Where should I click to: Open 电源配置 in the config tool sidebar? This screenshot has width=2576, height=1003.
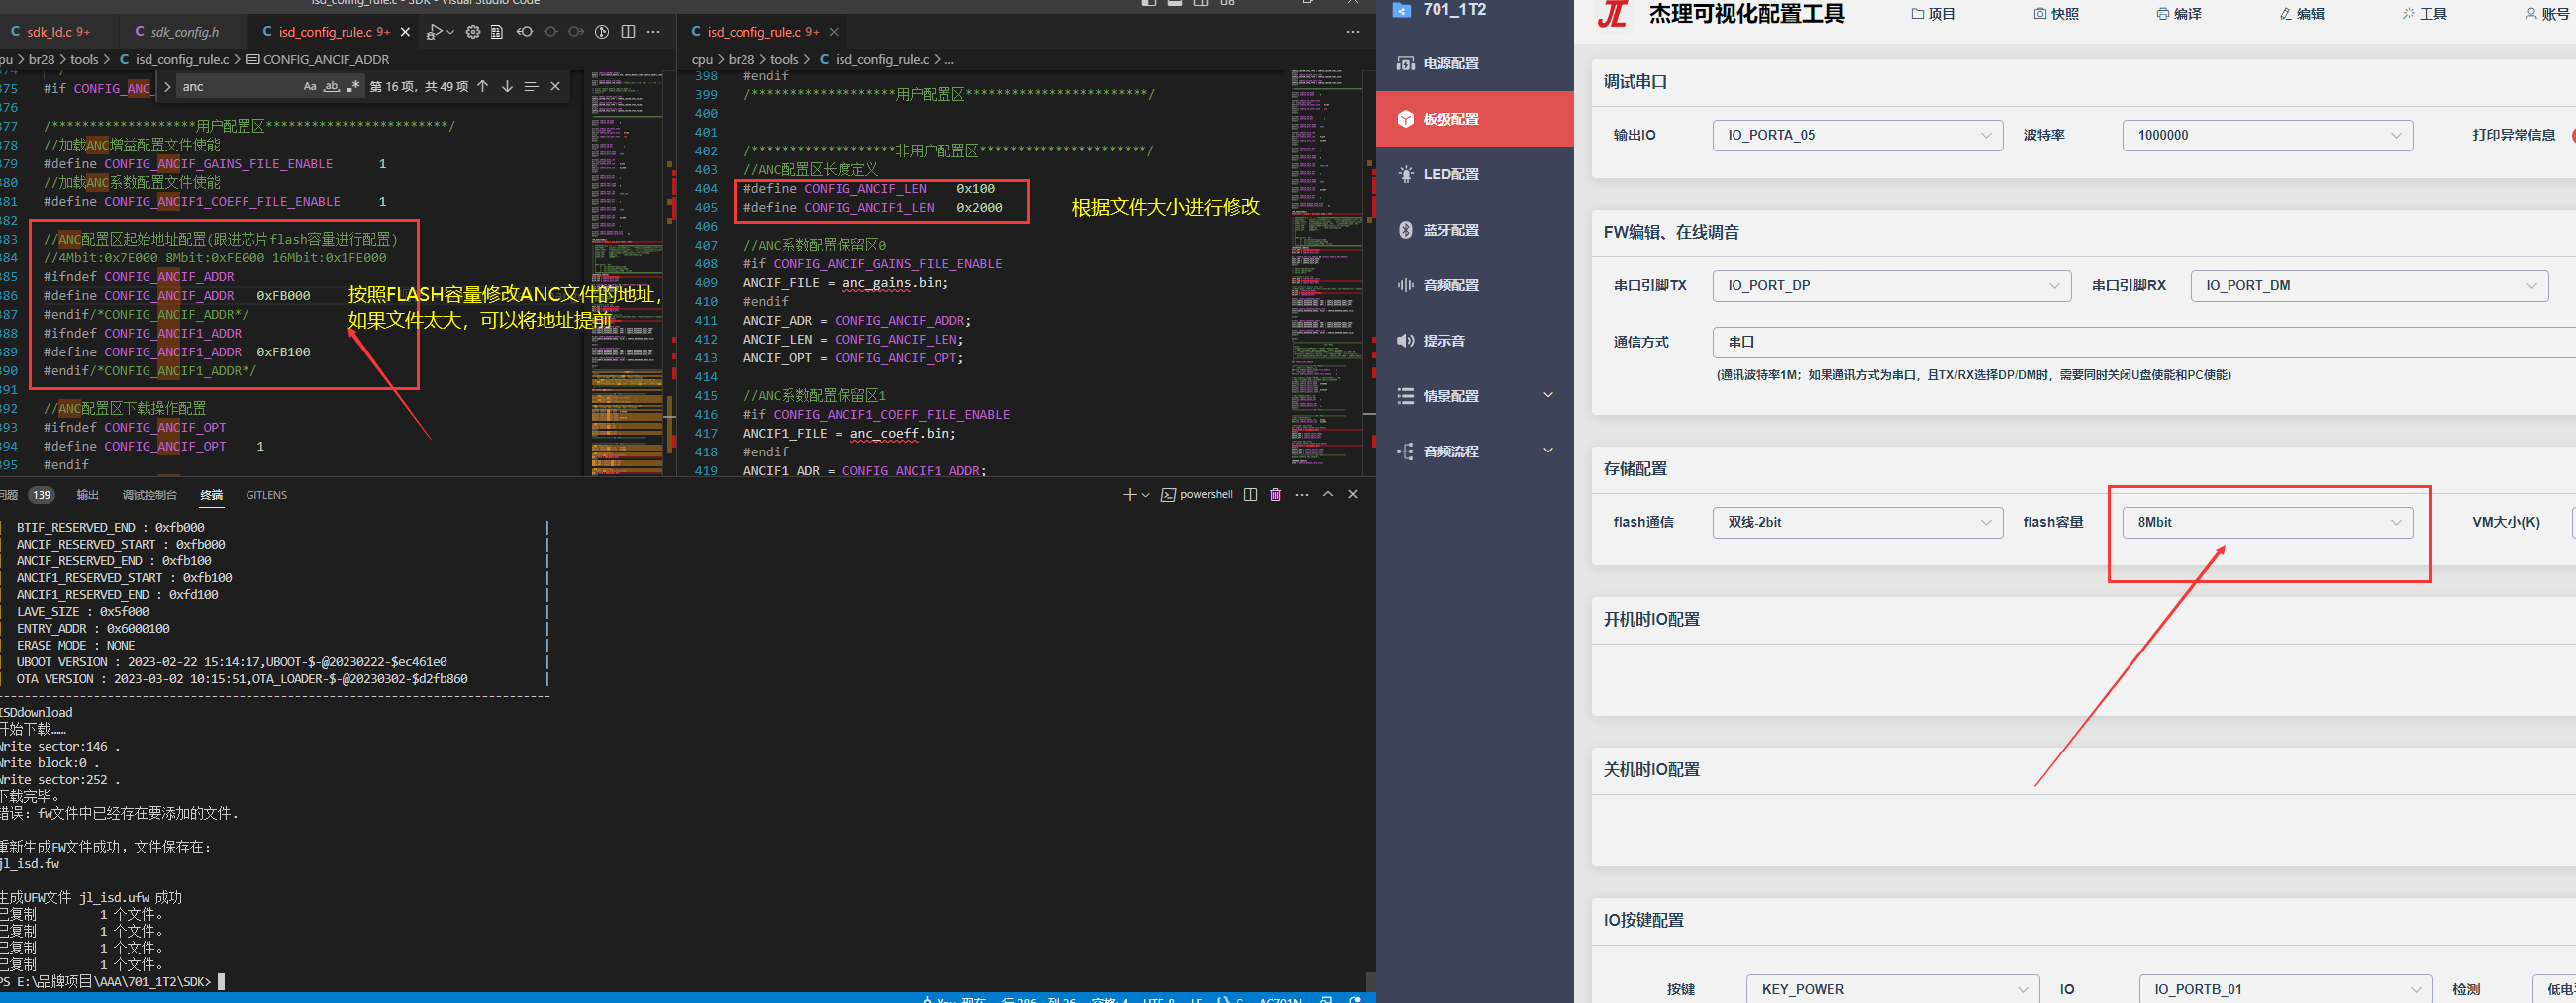[x=1474, y=63]
